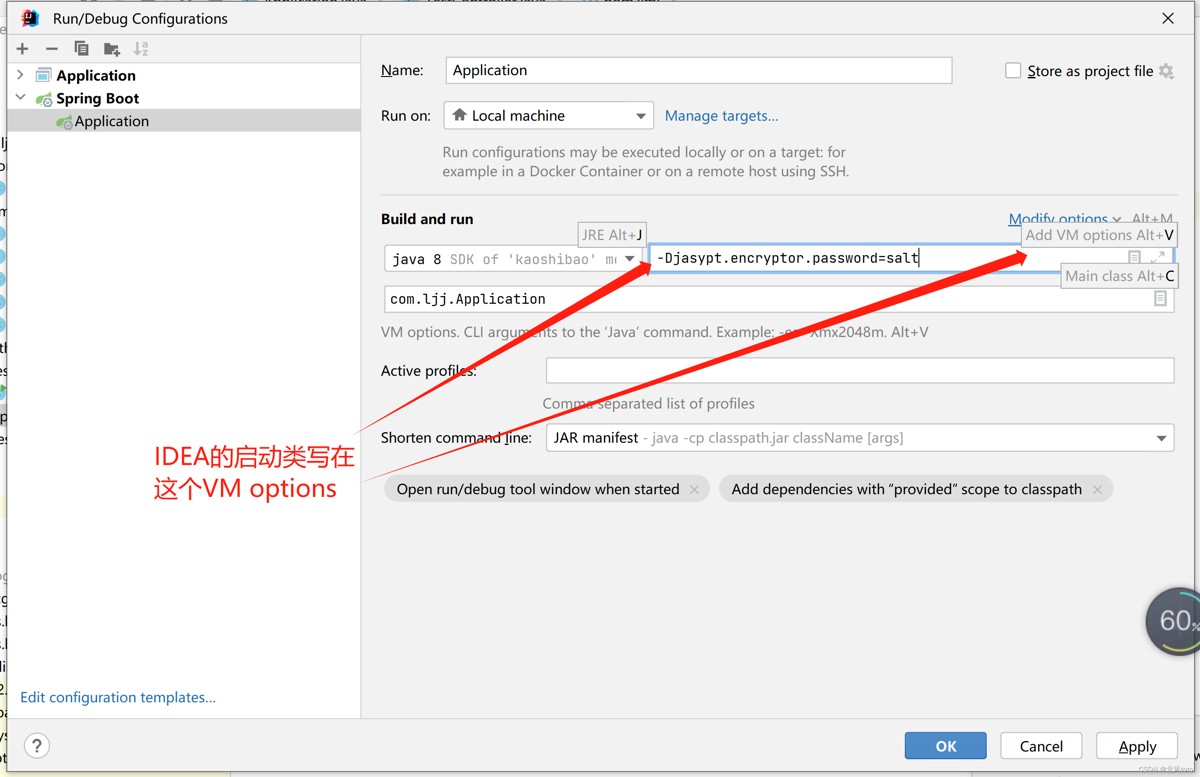The width and height of the screenshot is (1200, 777).
Task: Sort configurations alphabetically
Action: coord(141,49)
